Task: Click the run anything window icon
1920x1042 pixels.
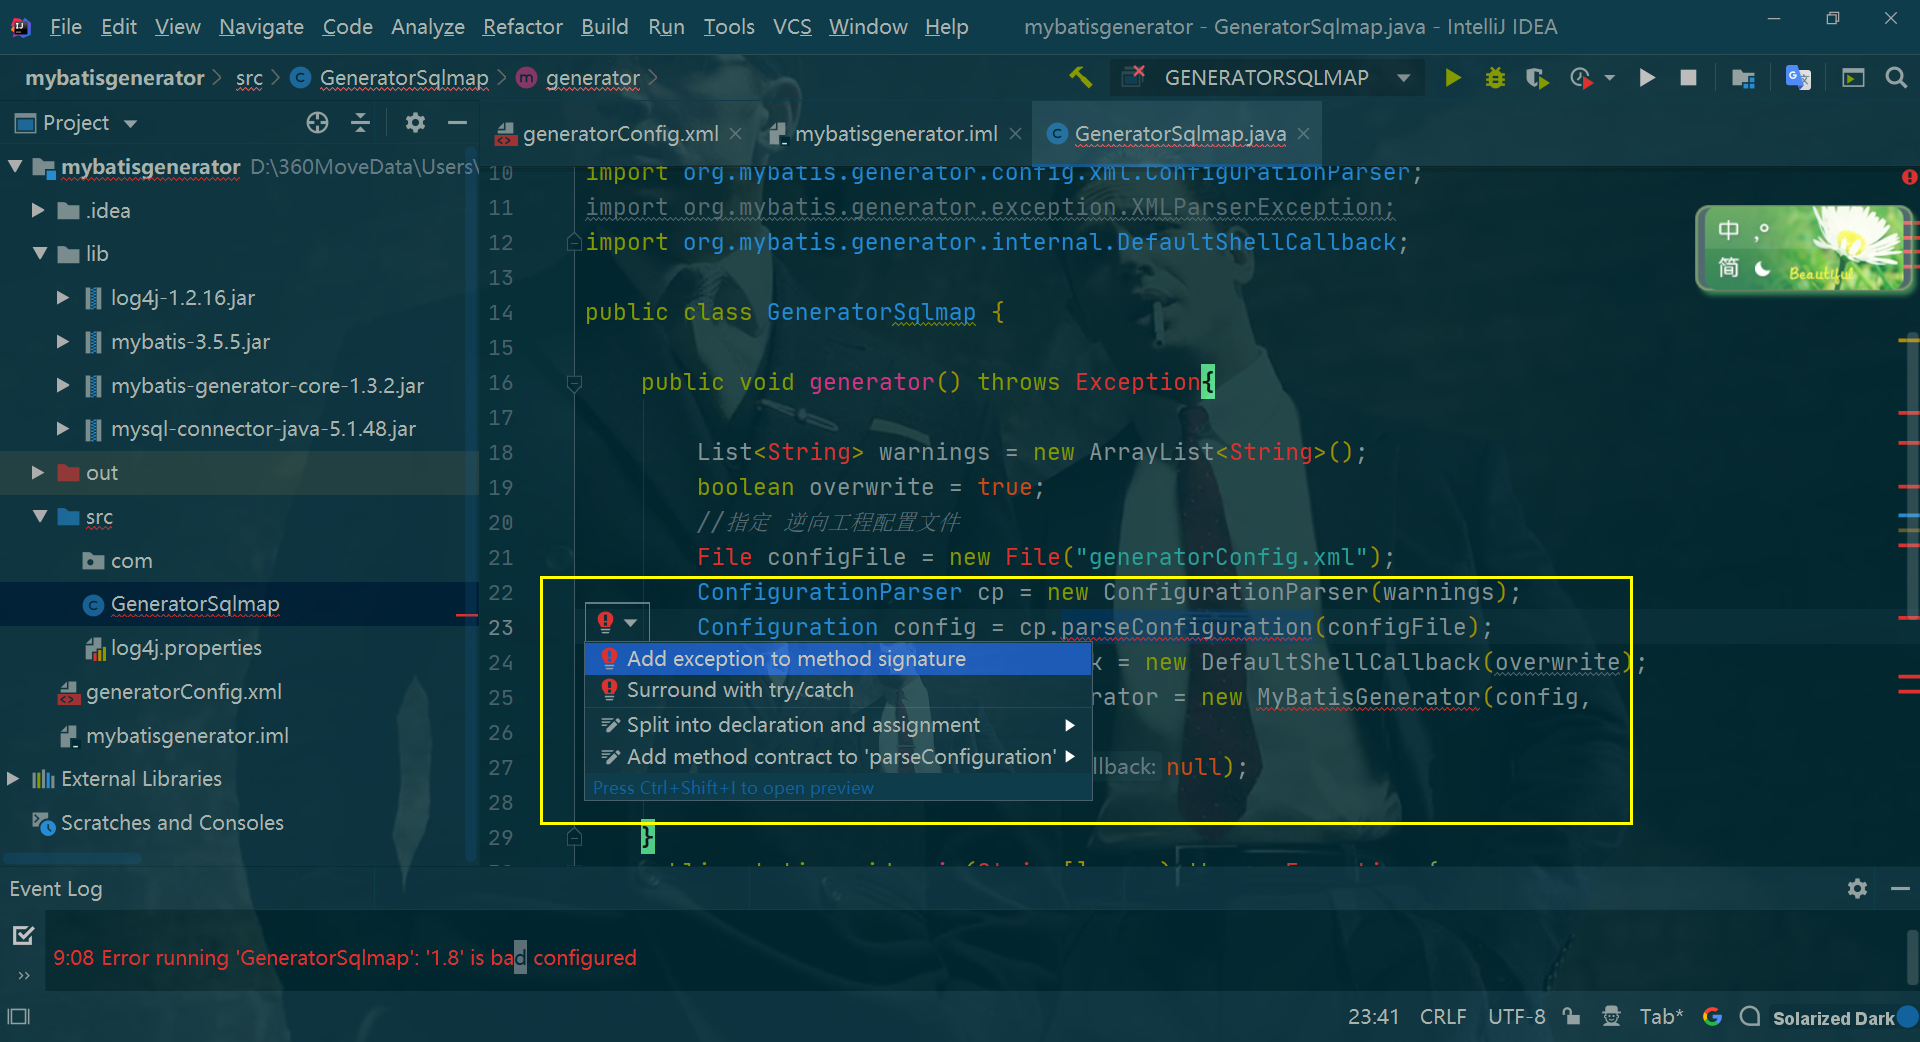Action: pyautogui.click(x=1853, y=77)
